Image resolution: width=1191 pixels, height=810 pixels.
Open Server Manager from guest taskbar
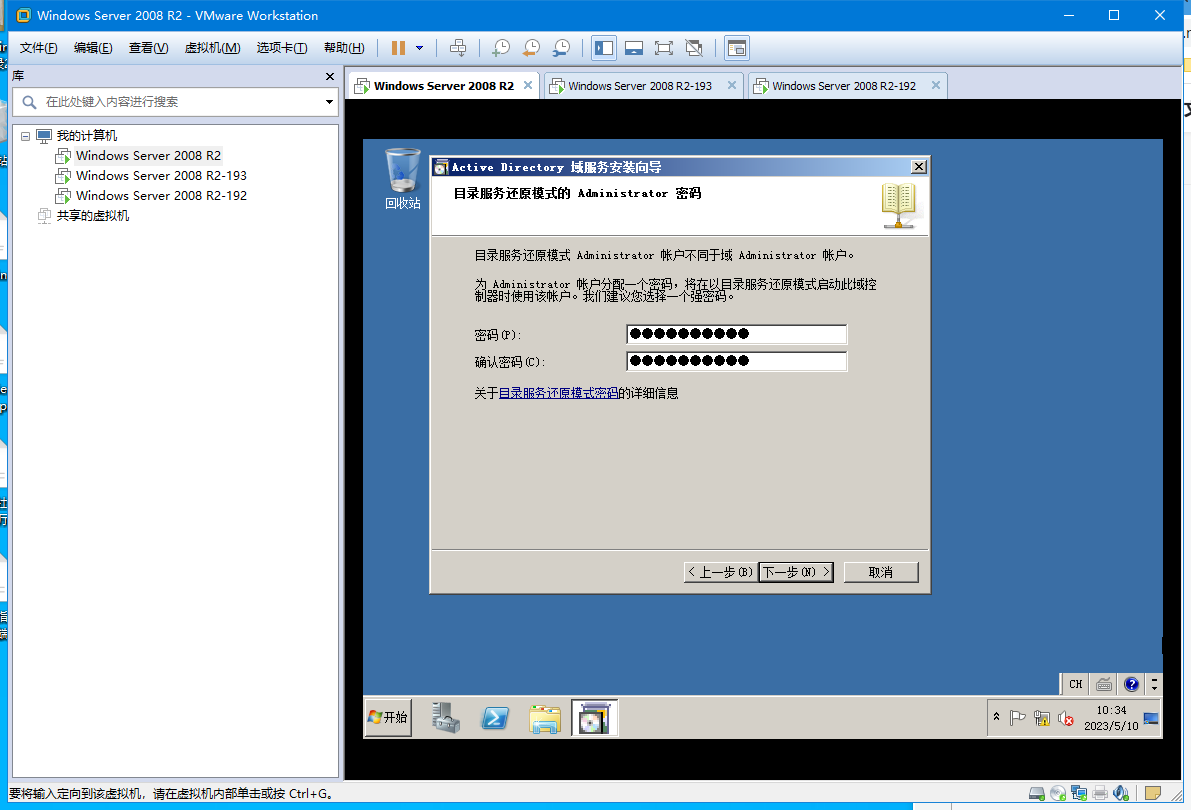tap(446, 717)
